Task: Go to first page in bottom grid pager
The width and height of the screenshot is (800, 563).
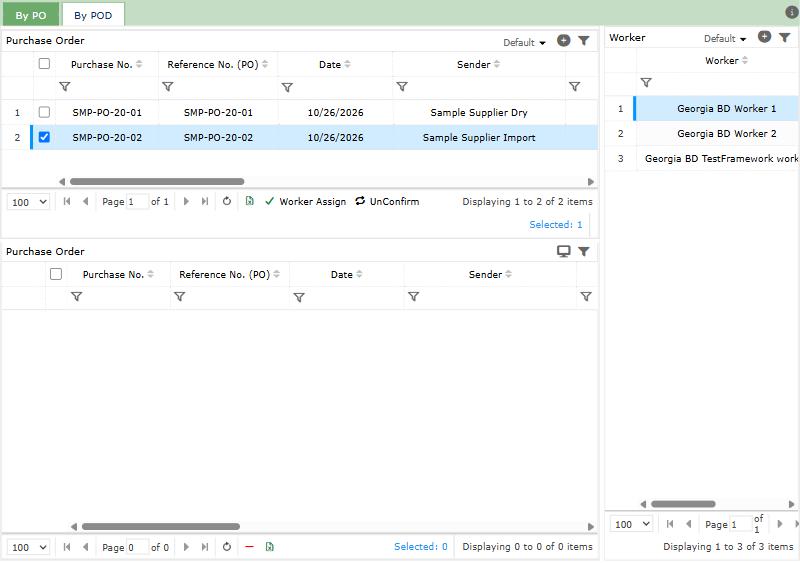Action: click(67, 547)
